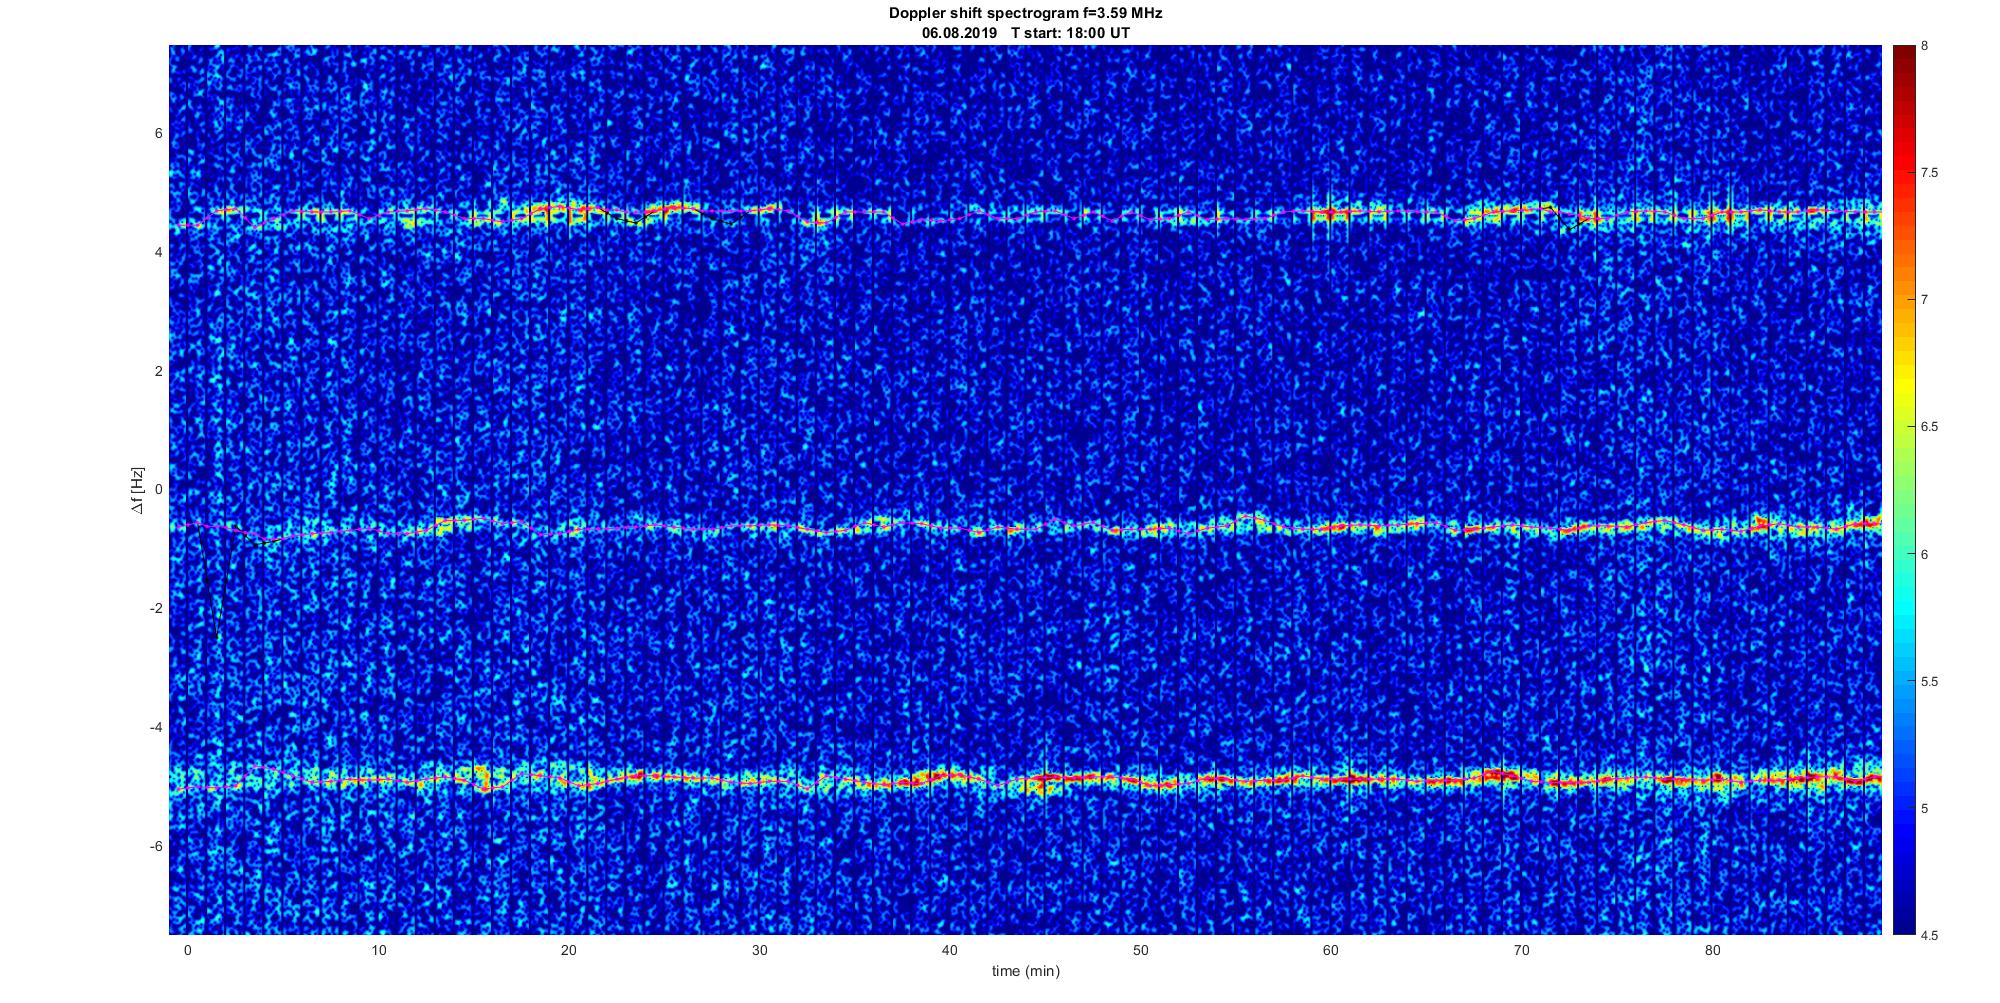Click the x-axis label 'time (min)'

1025,971
